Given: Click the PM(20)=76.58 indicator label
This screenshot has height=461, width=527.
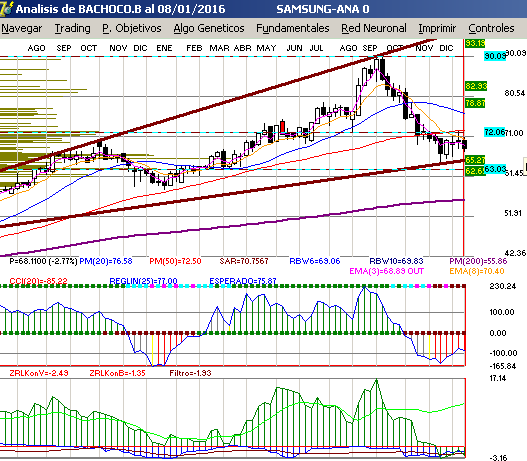Looking at the screenshot, I should pos(106,261).
